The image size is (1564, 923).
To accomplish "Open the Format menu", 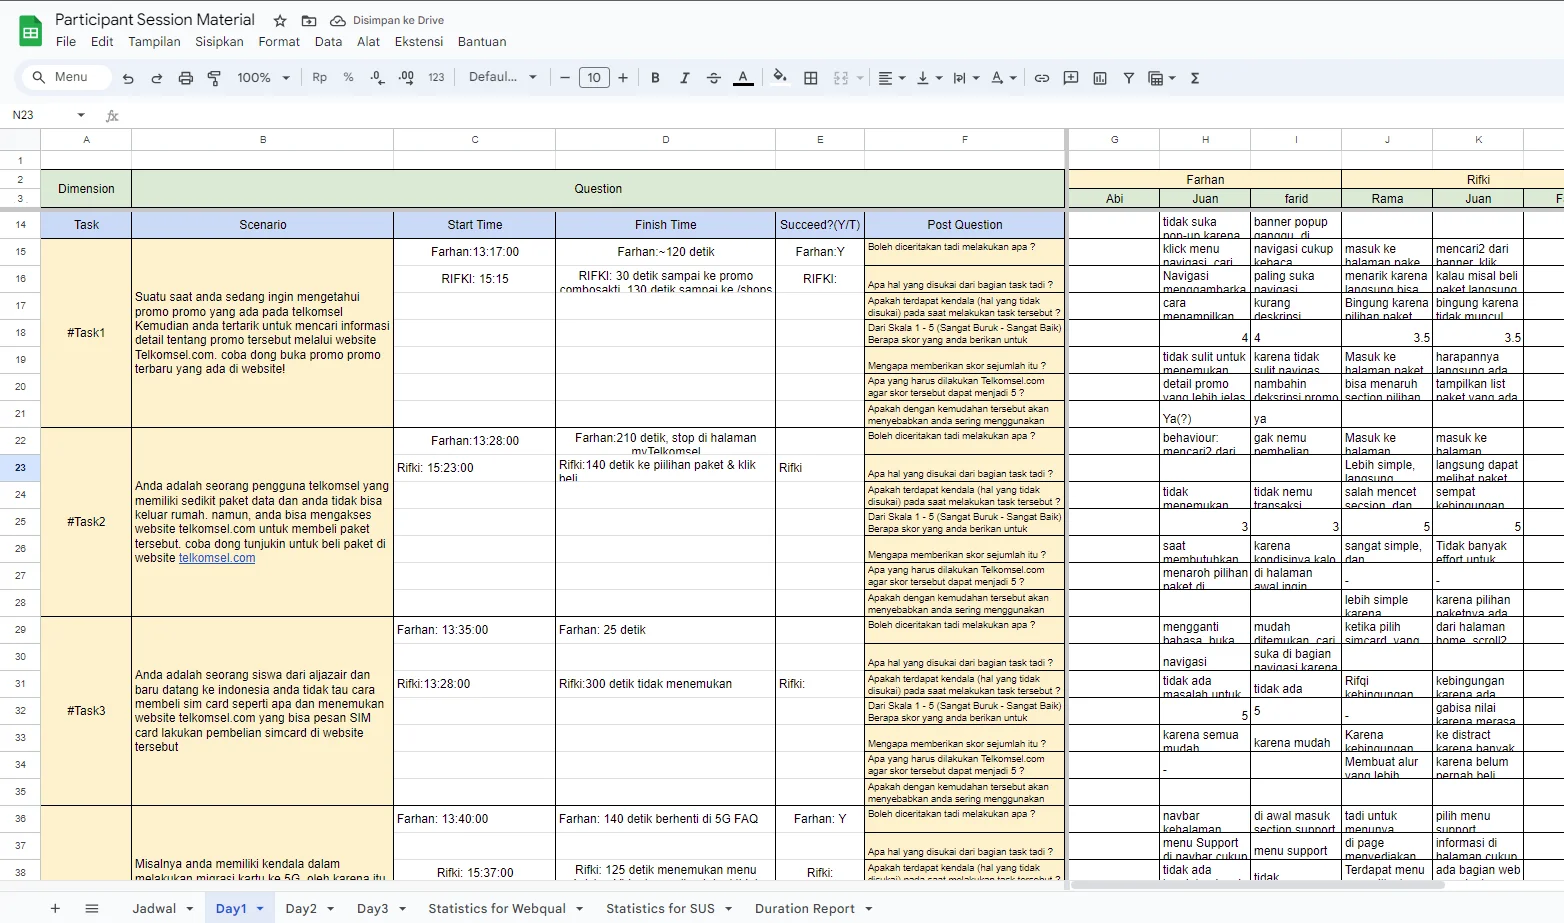I will pyautogui.click(x=279, y=42).
